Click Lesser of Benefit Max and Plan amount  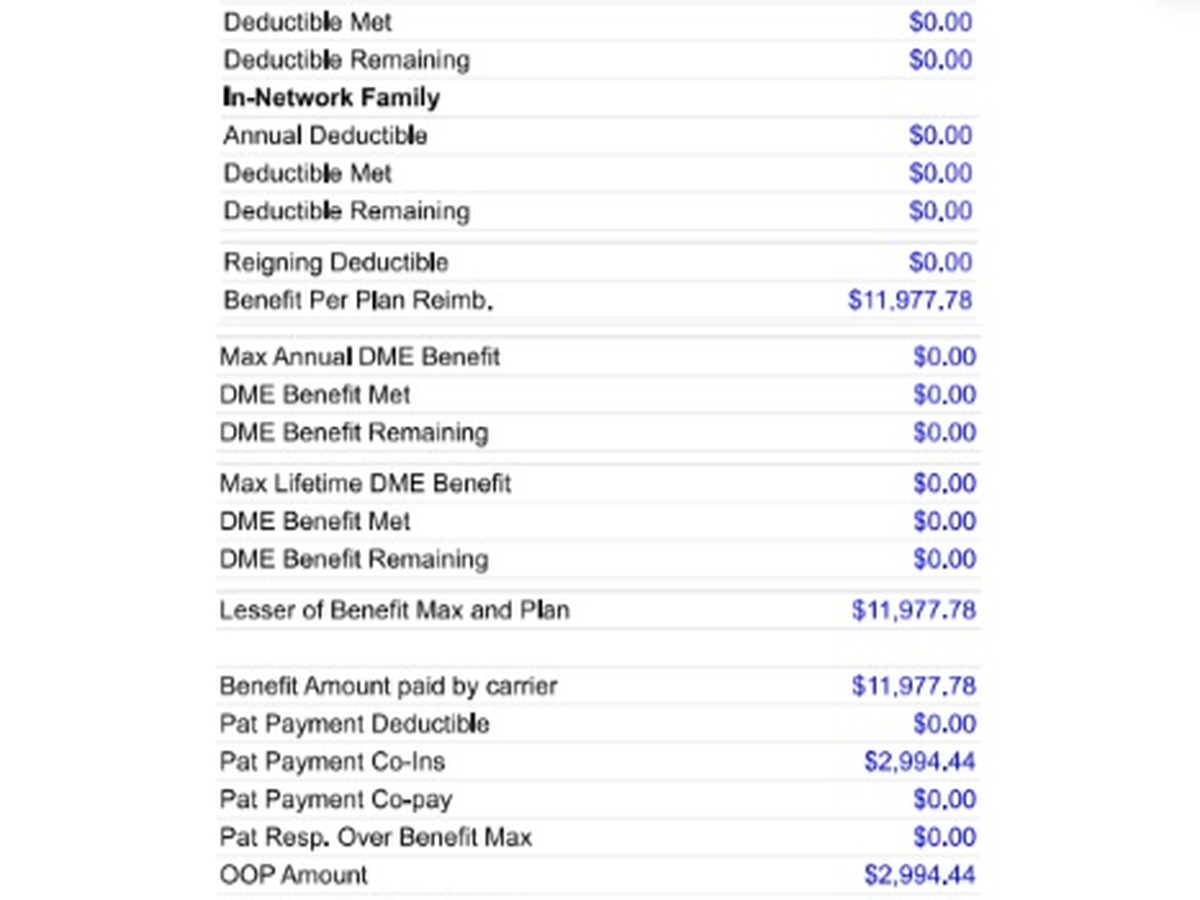pyautogui.click(x=914, y=610)
